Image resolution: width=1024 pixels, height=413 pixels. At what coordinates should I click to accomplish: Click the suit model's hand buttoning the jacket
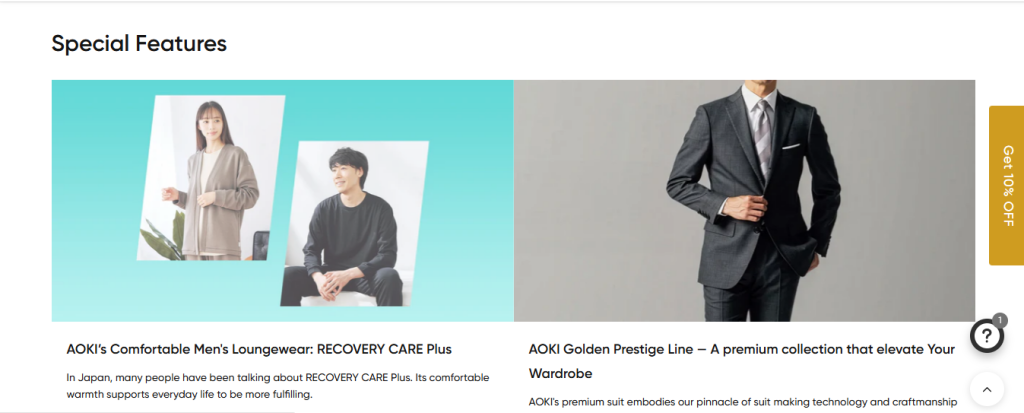click(744, 205)
